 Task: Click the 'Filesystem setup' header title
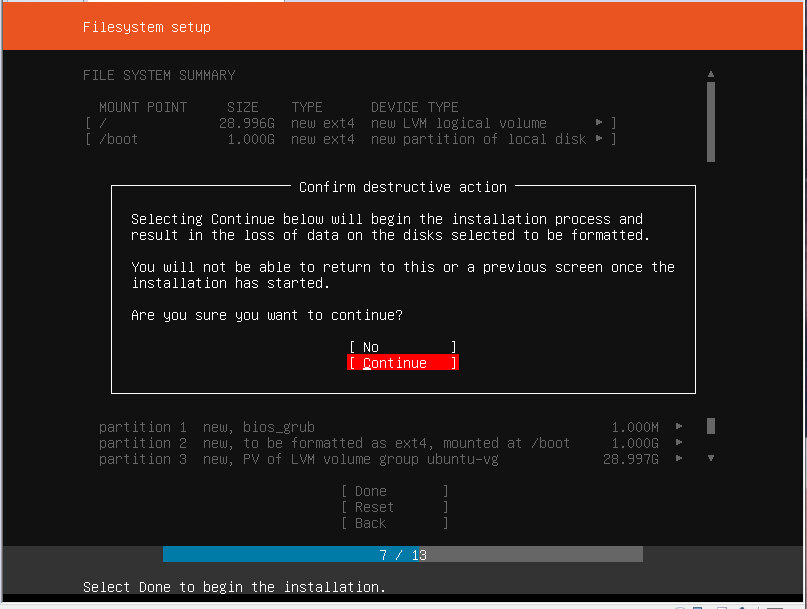click(147, 27)
